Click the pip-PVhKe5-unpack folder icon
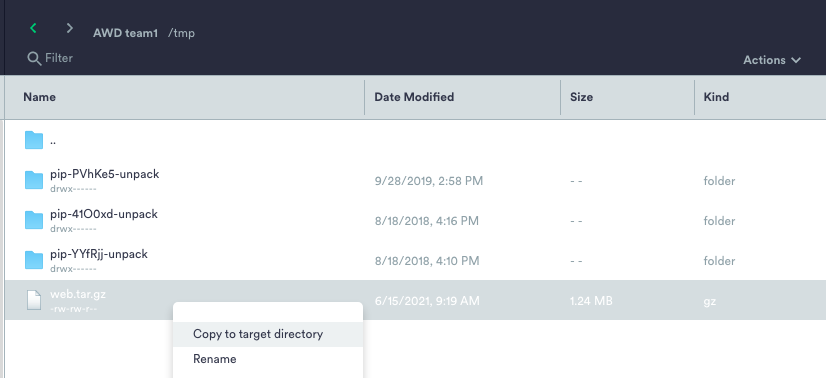The height and width of the screenshot is (378, 826). coord(34,180)
